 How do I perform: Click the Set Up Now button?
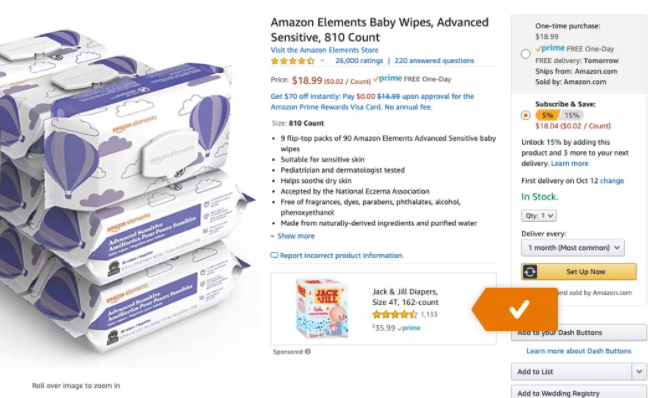(579, 272)
